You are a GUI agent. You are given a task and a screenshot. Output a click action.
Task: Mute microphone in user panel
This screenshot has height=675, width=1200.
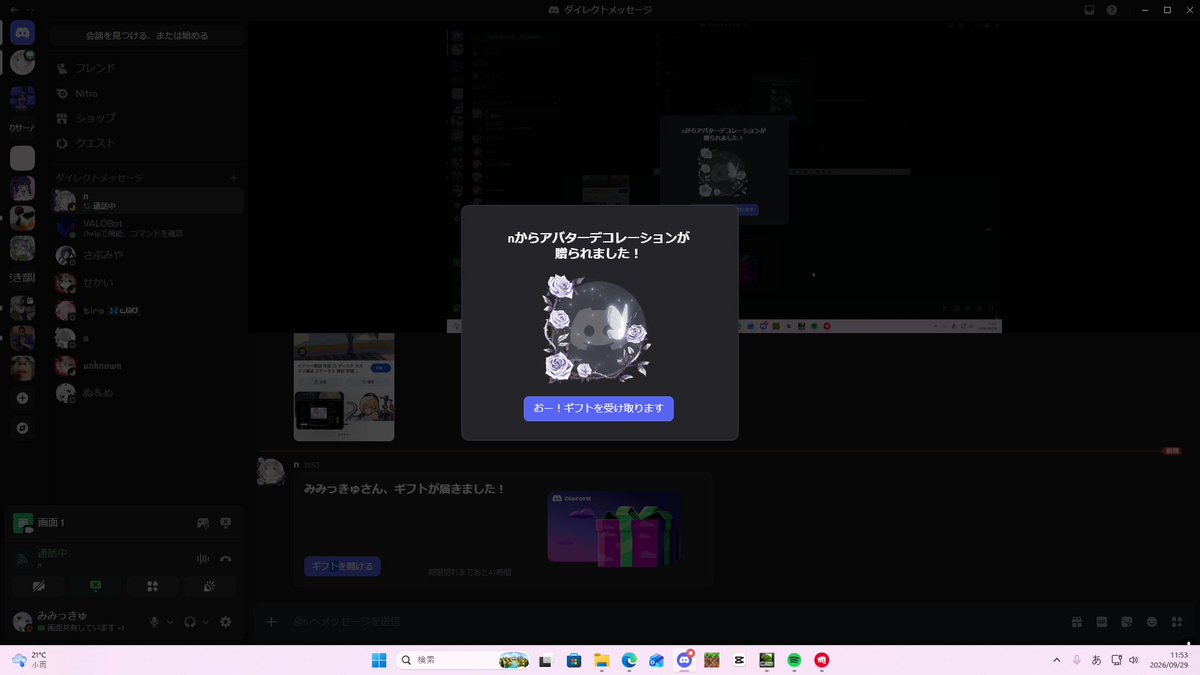pyautogui.click(x=154, y=622)
